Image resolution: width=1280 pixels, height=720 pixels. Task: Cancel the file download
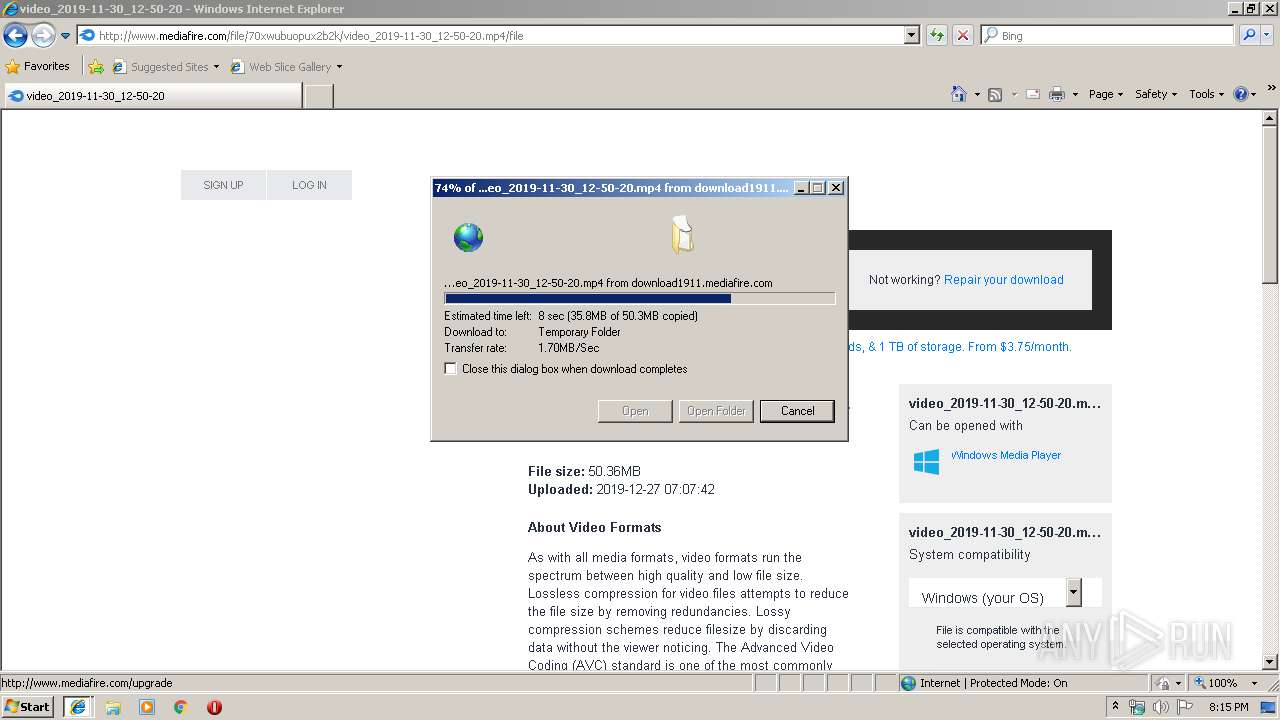pyautogui.click(x=797, y=411)
